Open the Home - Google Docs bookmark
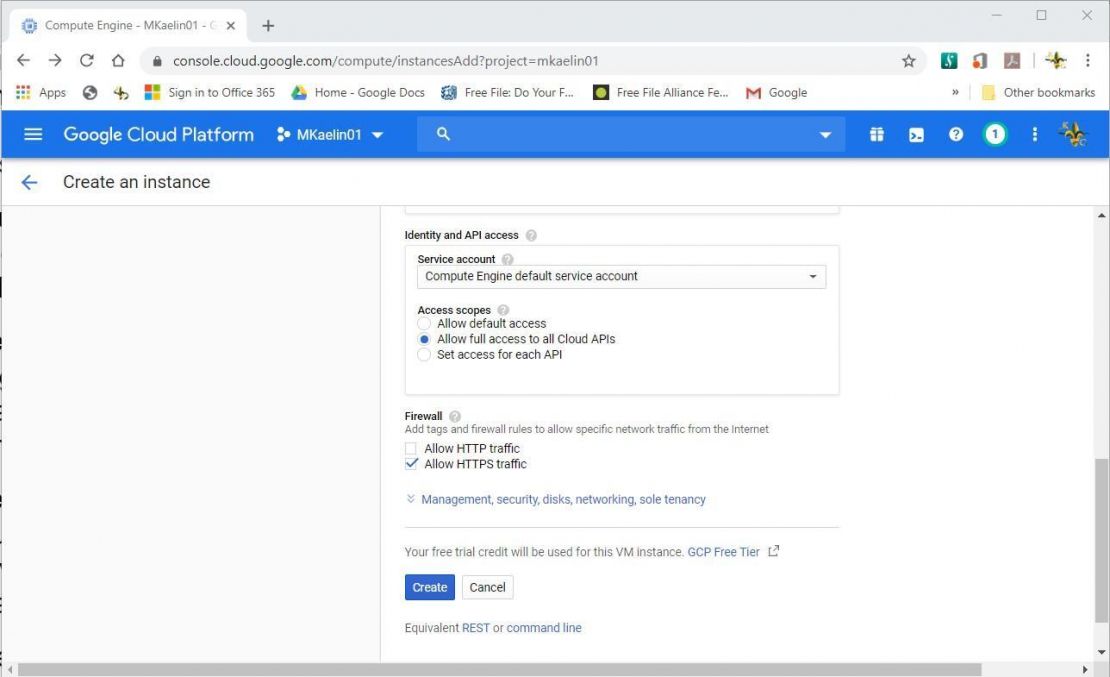1110x677 pixels. [x=358, y=92]
